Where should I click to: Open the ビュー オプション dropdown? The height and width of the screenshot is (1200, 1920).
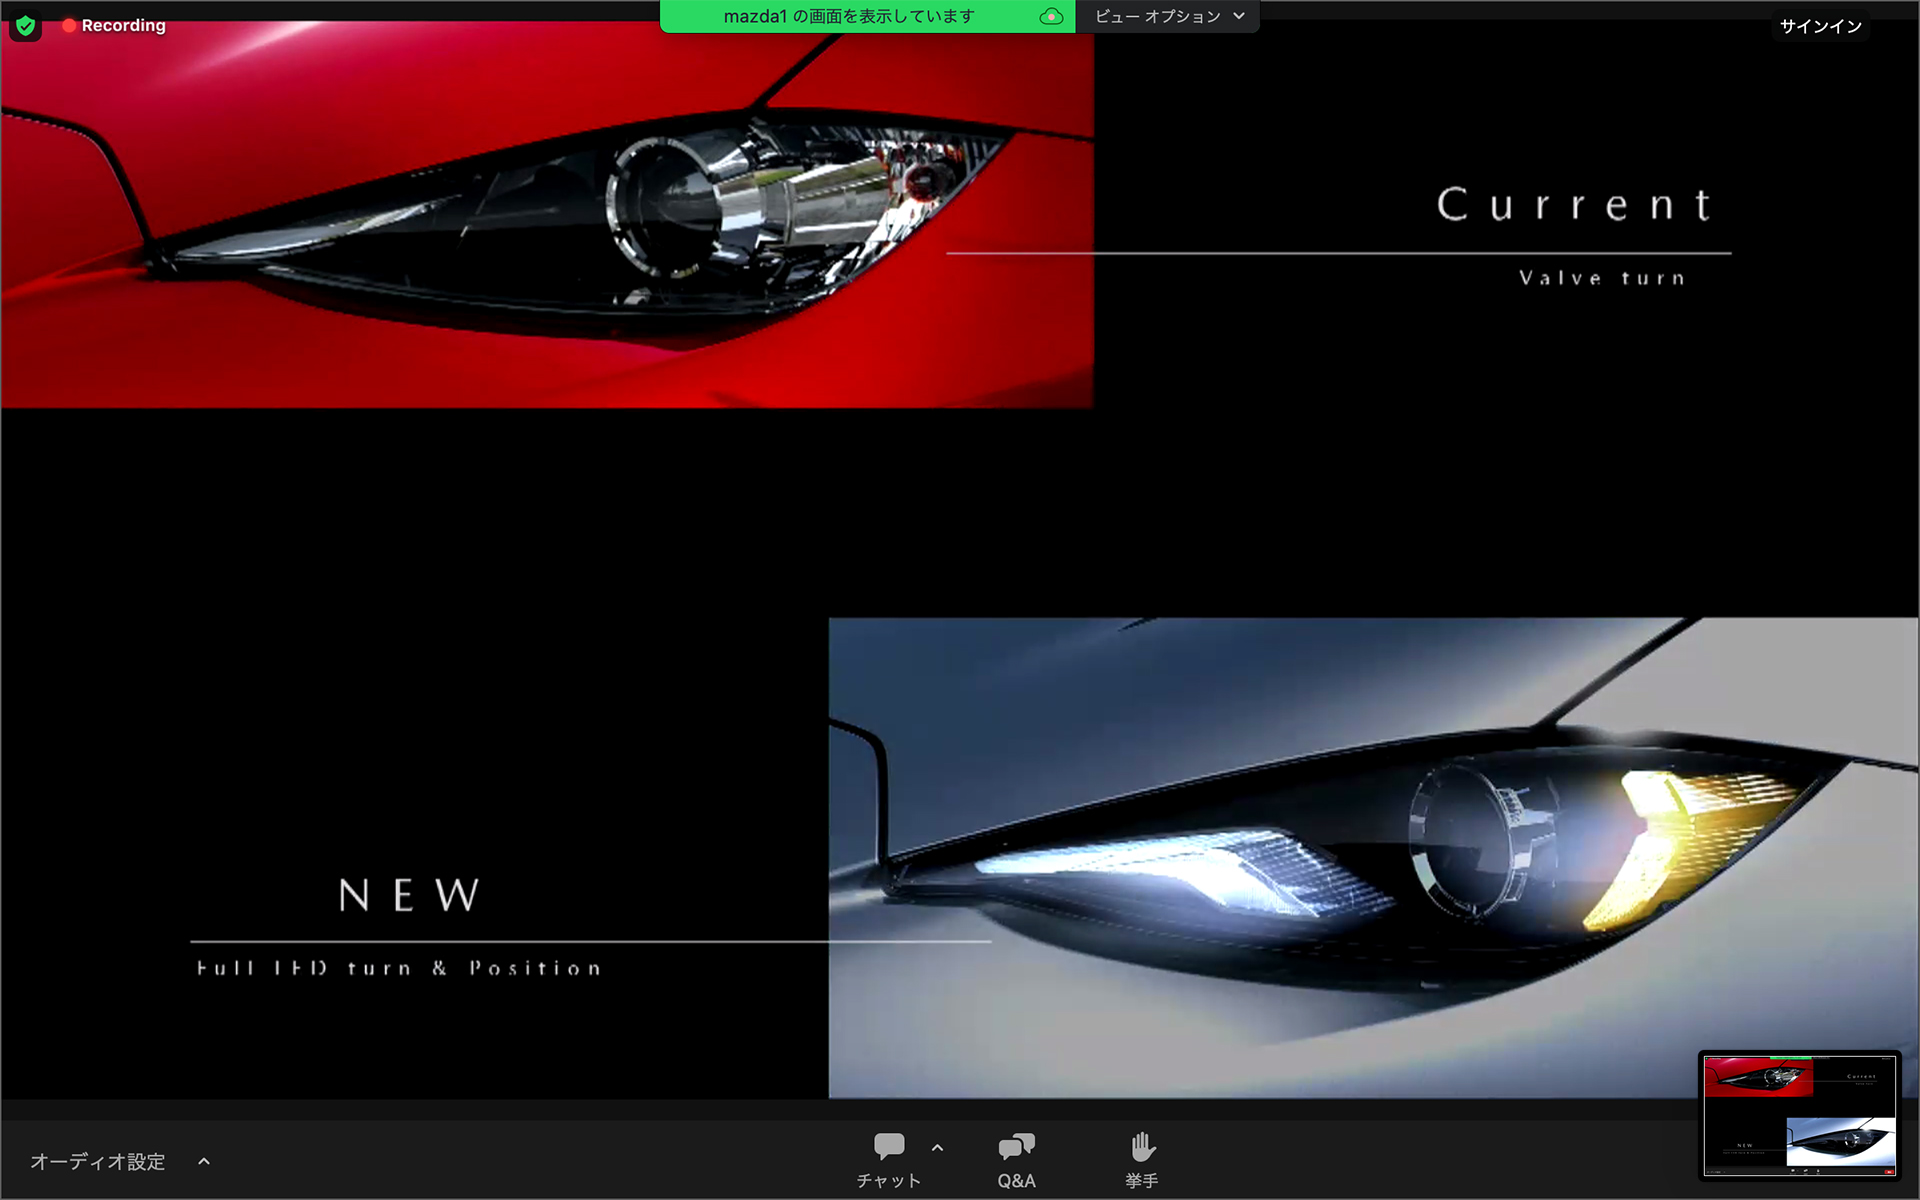1157,16
